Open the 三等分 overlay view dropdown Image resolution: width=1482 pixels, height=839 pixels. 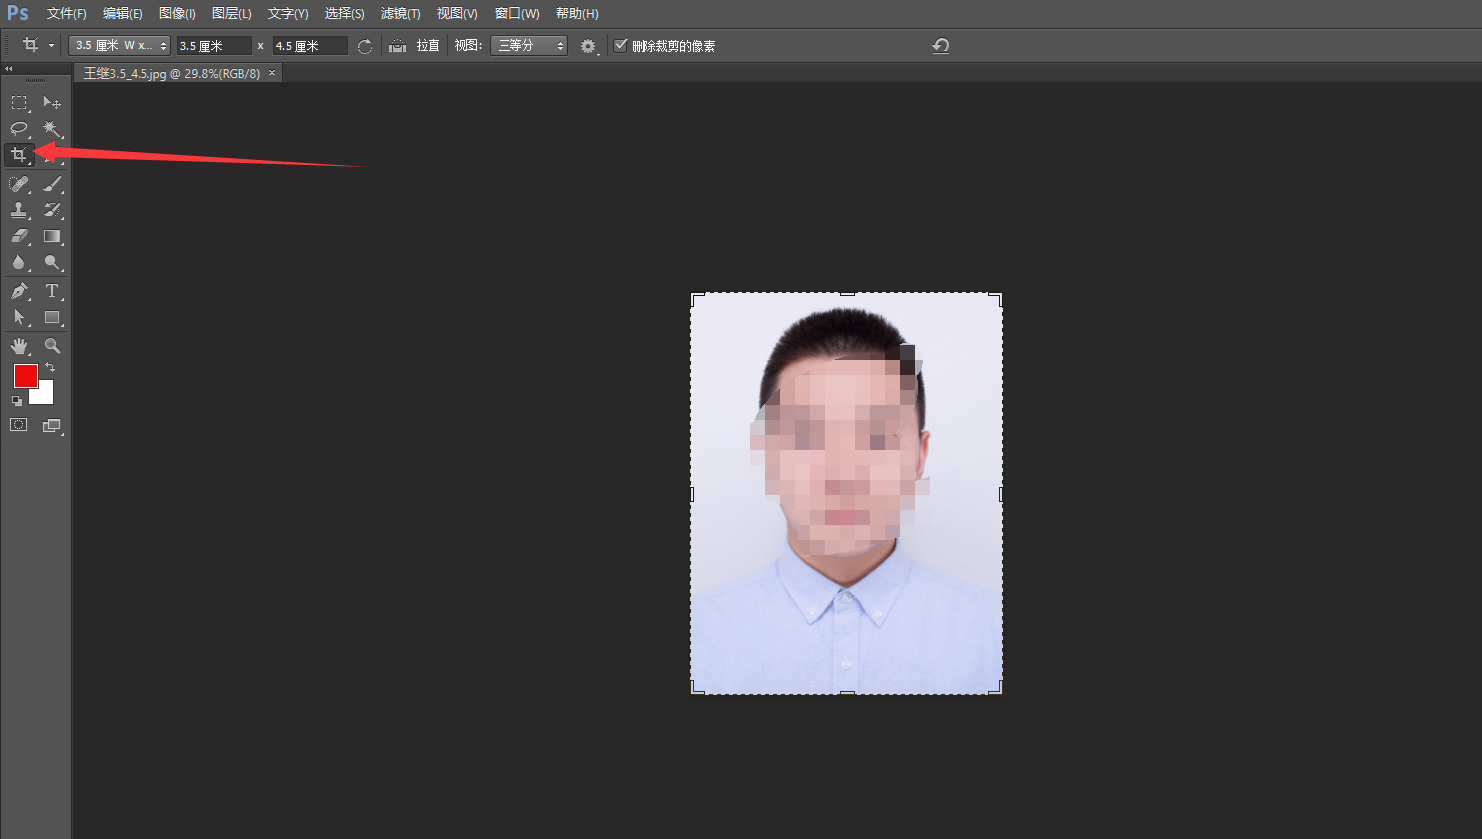528,45
